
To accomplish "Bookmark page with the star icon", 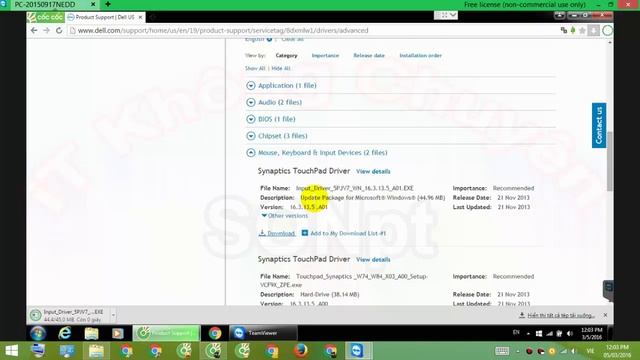I will coord(582,31).
